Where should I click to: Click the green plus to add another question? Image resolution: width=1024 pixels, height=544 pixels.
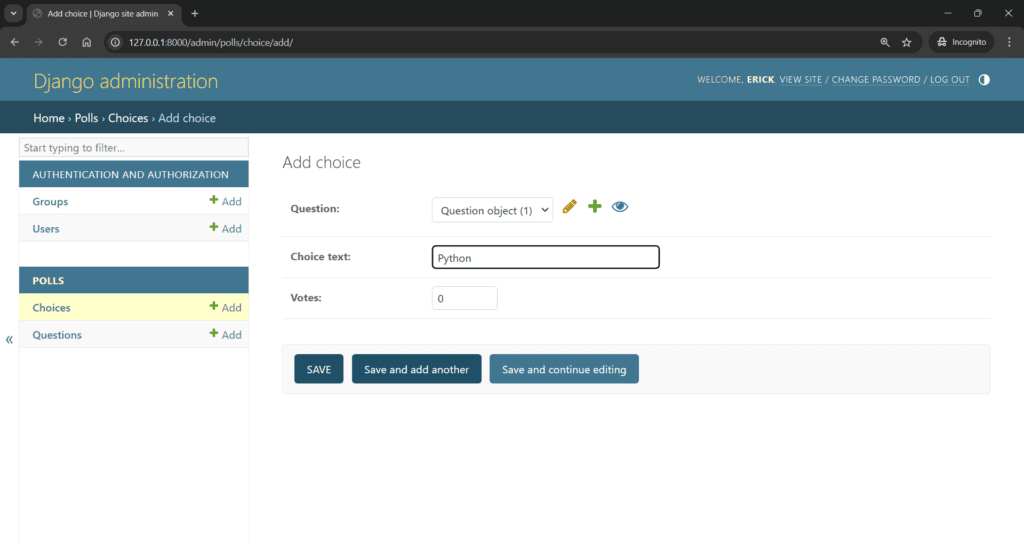(x=594, y=207)
